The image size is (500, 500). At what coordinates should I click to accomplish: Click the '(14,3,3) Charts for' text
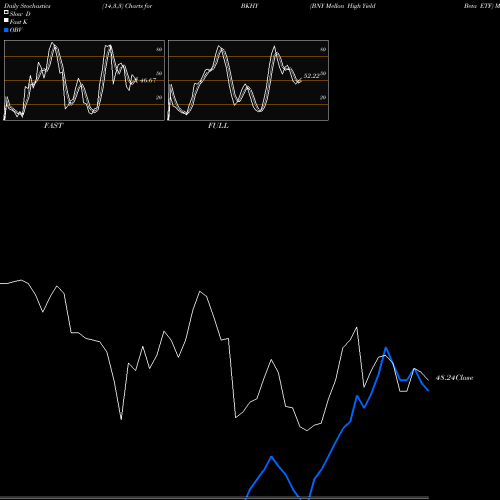(127, 6)
